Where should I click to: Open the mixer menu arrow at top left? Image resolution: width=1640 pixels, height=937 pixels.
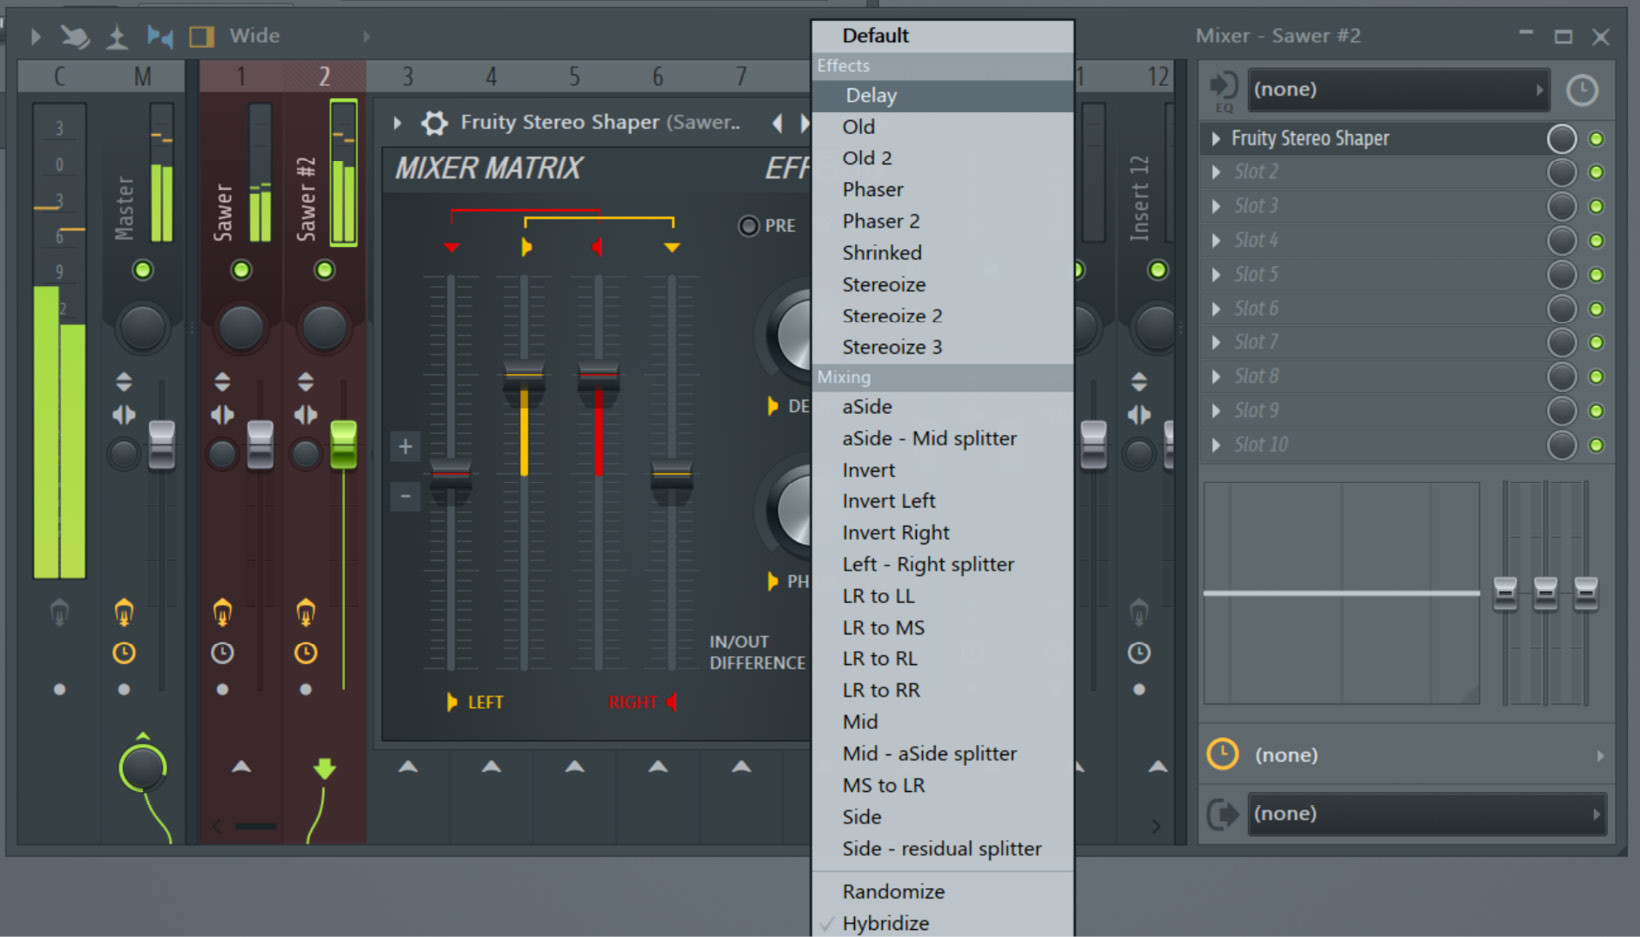click(x=36, y=37)
